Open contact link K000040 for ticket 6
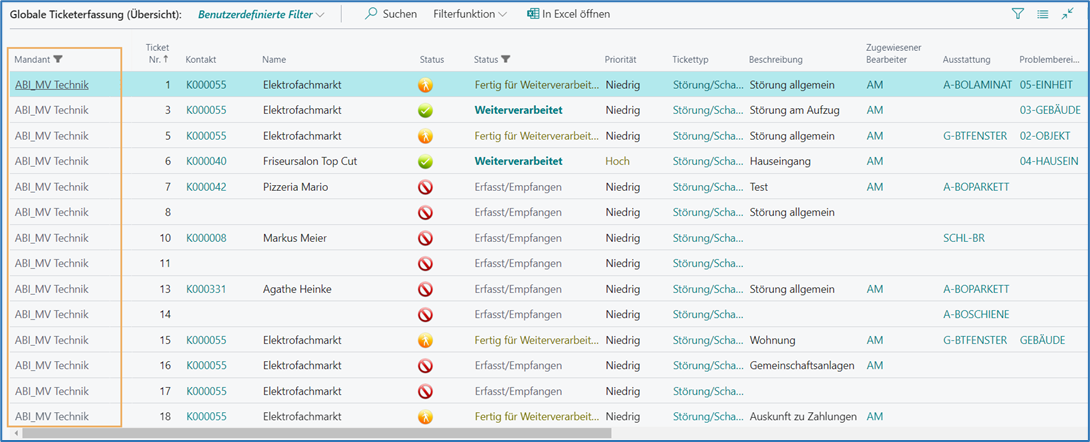The height and width of the screenshot is (442, 1090). click(206, 161)
